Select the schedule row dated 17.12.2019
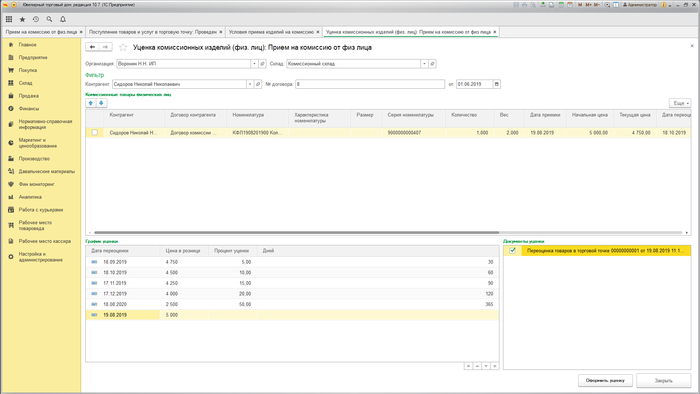 292,294
